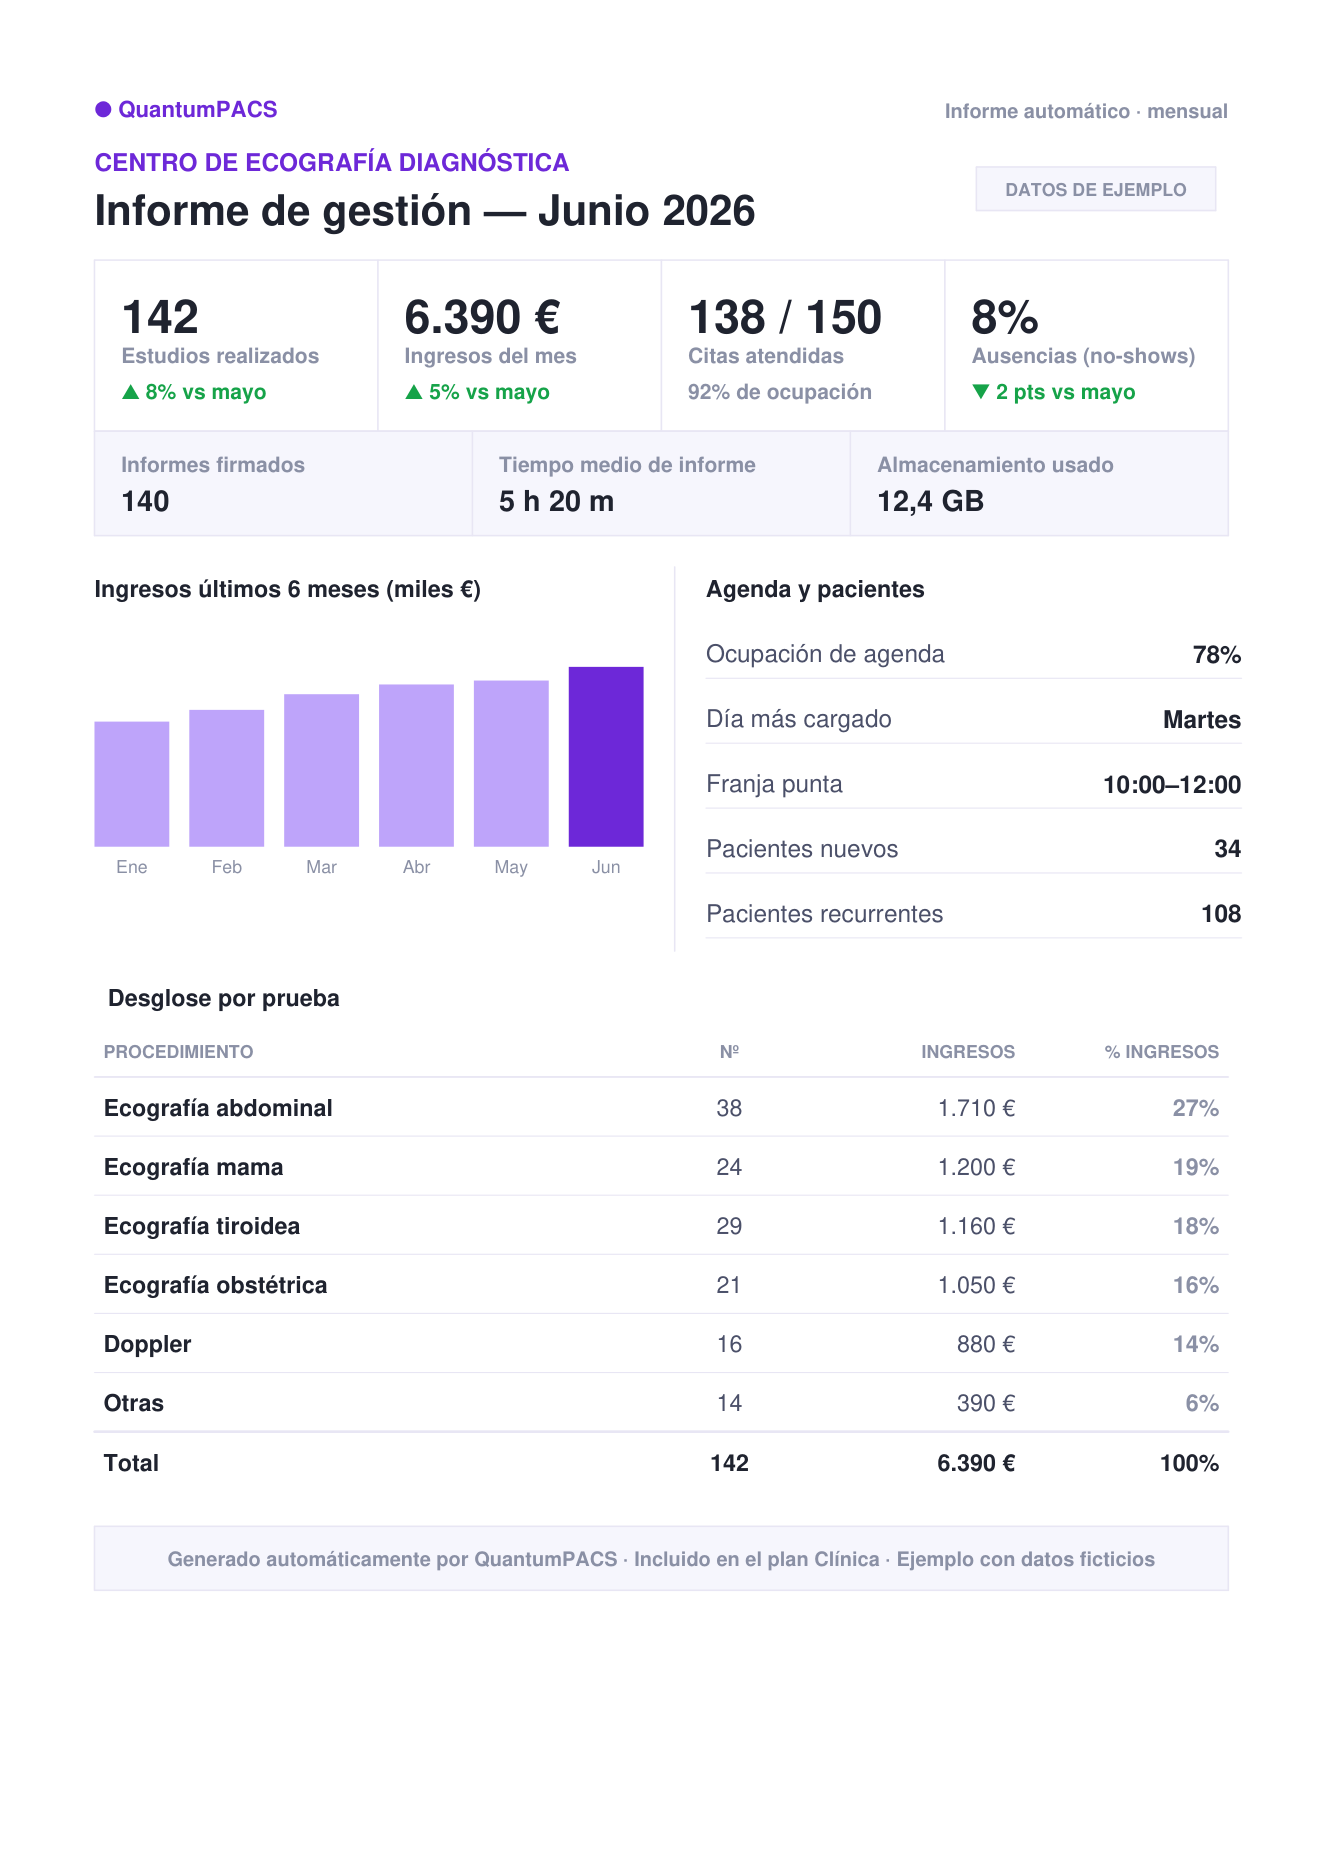Click the '27%' share cell
Image resolution: width=1323 pixels, height=1871 pixels.
[1196, 1108]
